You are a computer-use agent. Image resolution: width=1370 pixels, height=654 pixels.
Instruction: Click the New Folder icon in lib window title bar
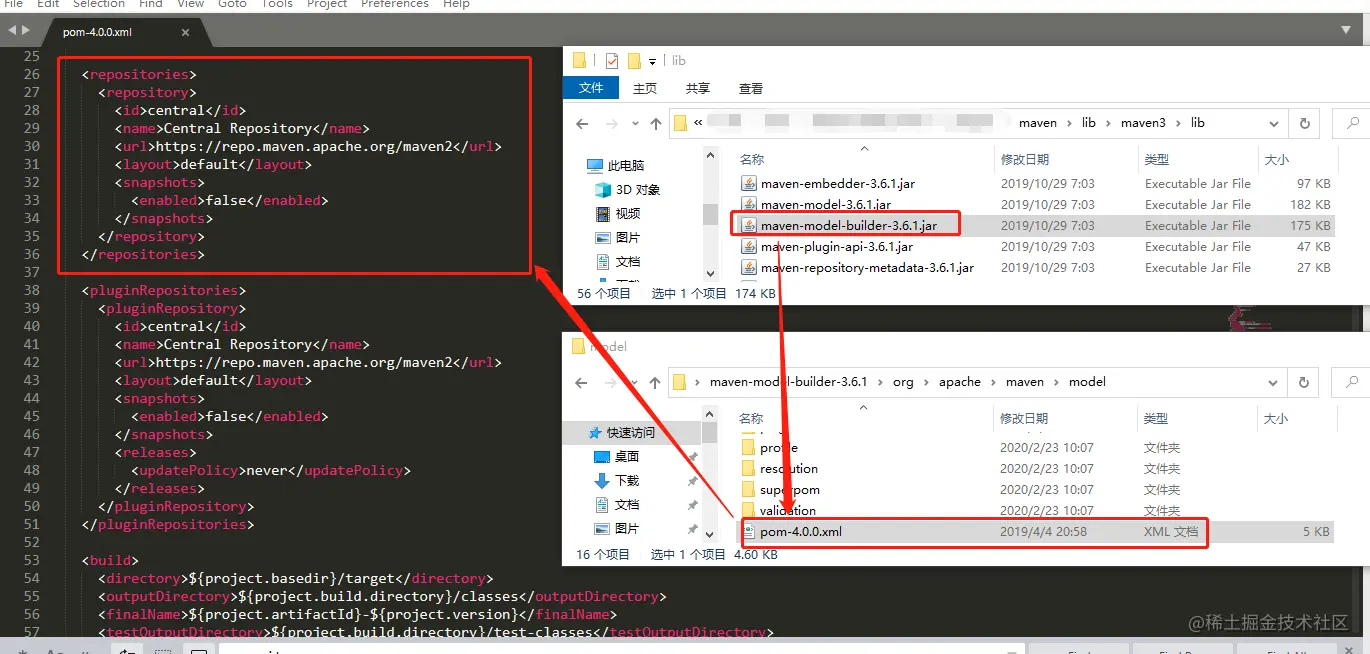pyautogui.click(x=634, y=60)
